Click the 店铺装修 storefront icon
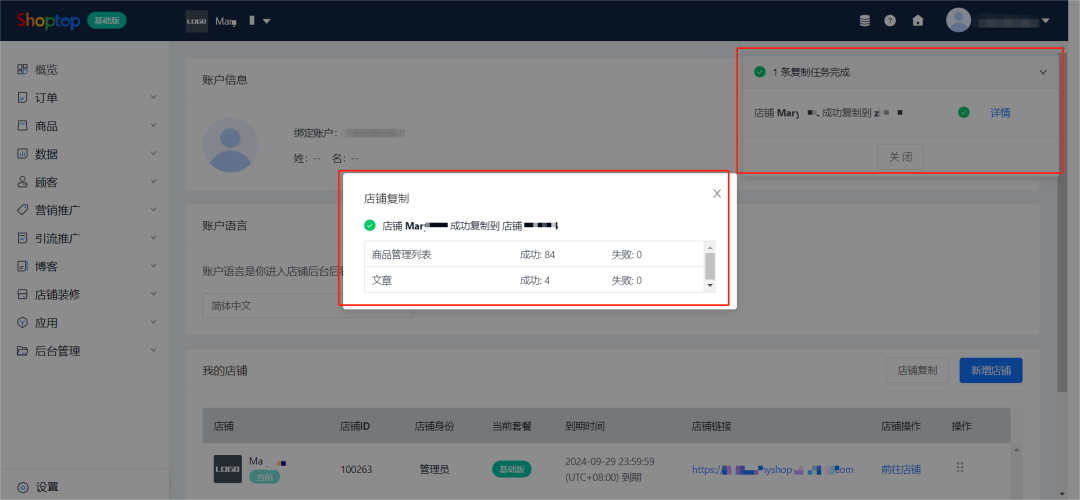Screen dimensions: 1080x500 click(22, 294)
